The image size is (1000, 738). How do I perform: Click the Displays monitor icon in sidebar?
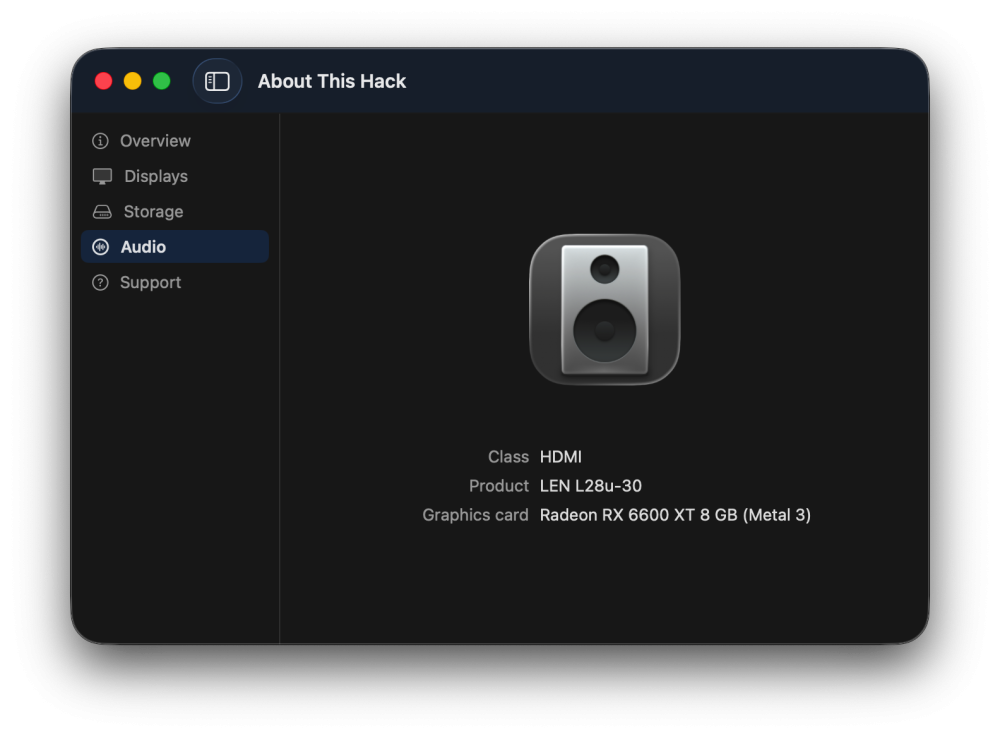tap(102, 176)
